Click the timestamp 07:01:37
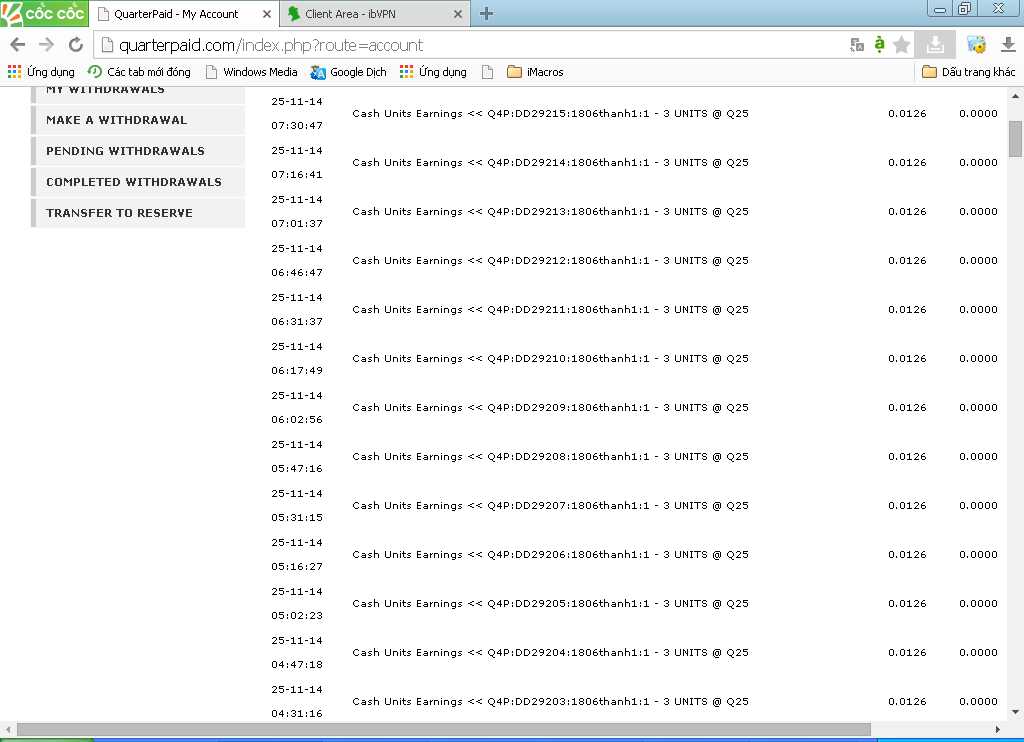This screenshot has width=1024, height=742. point(297,223)
